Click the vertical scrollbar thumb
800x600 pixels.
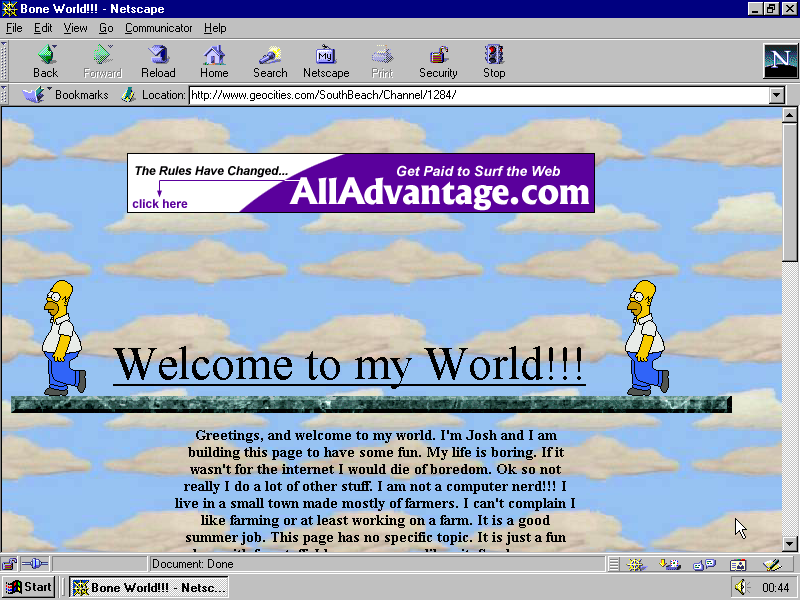pos(789,192)
